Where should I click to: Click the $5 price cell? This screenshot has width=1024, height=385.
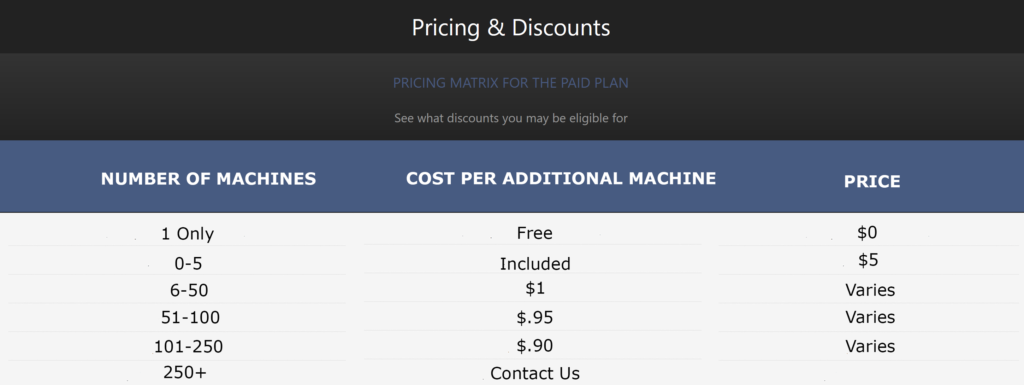(x=868, y=260)
